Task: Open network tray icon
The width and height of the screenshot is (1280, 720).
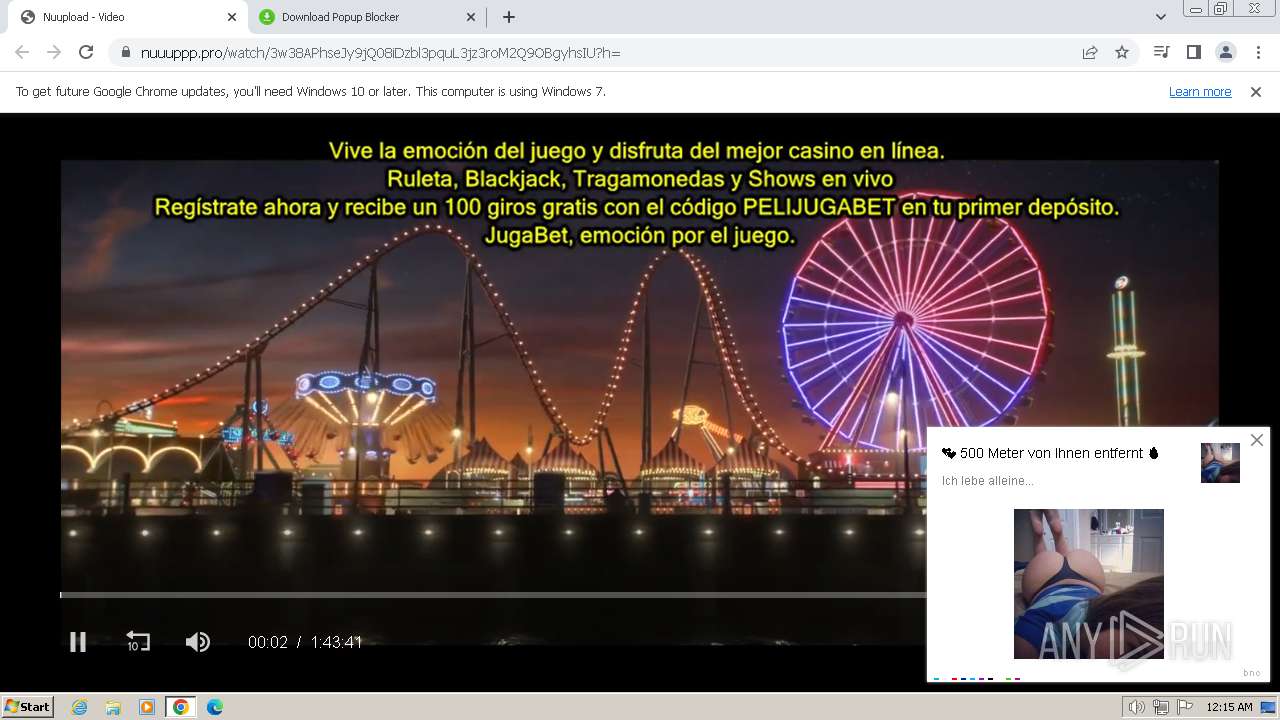Action: [1161, 707]
